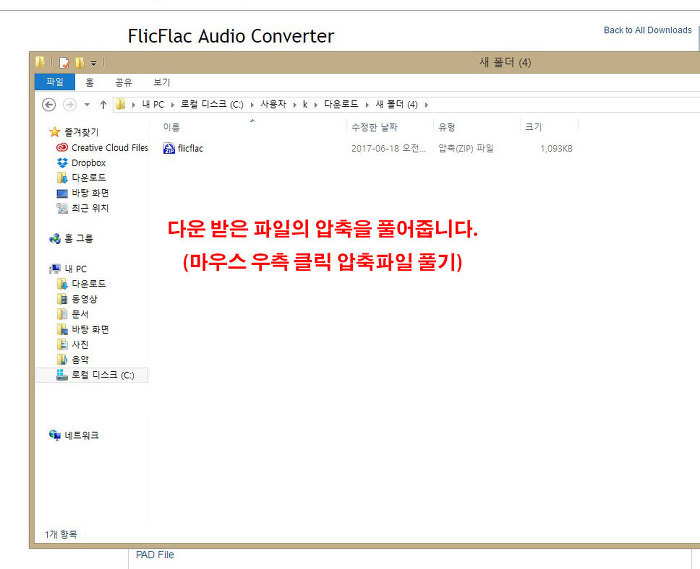Open the quick access toolbar customize dropdown
700x569 pixels.
click(94, 63)
